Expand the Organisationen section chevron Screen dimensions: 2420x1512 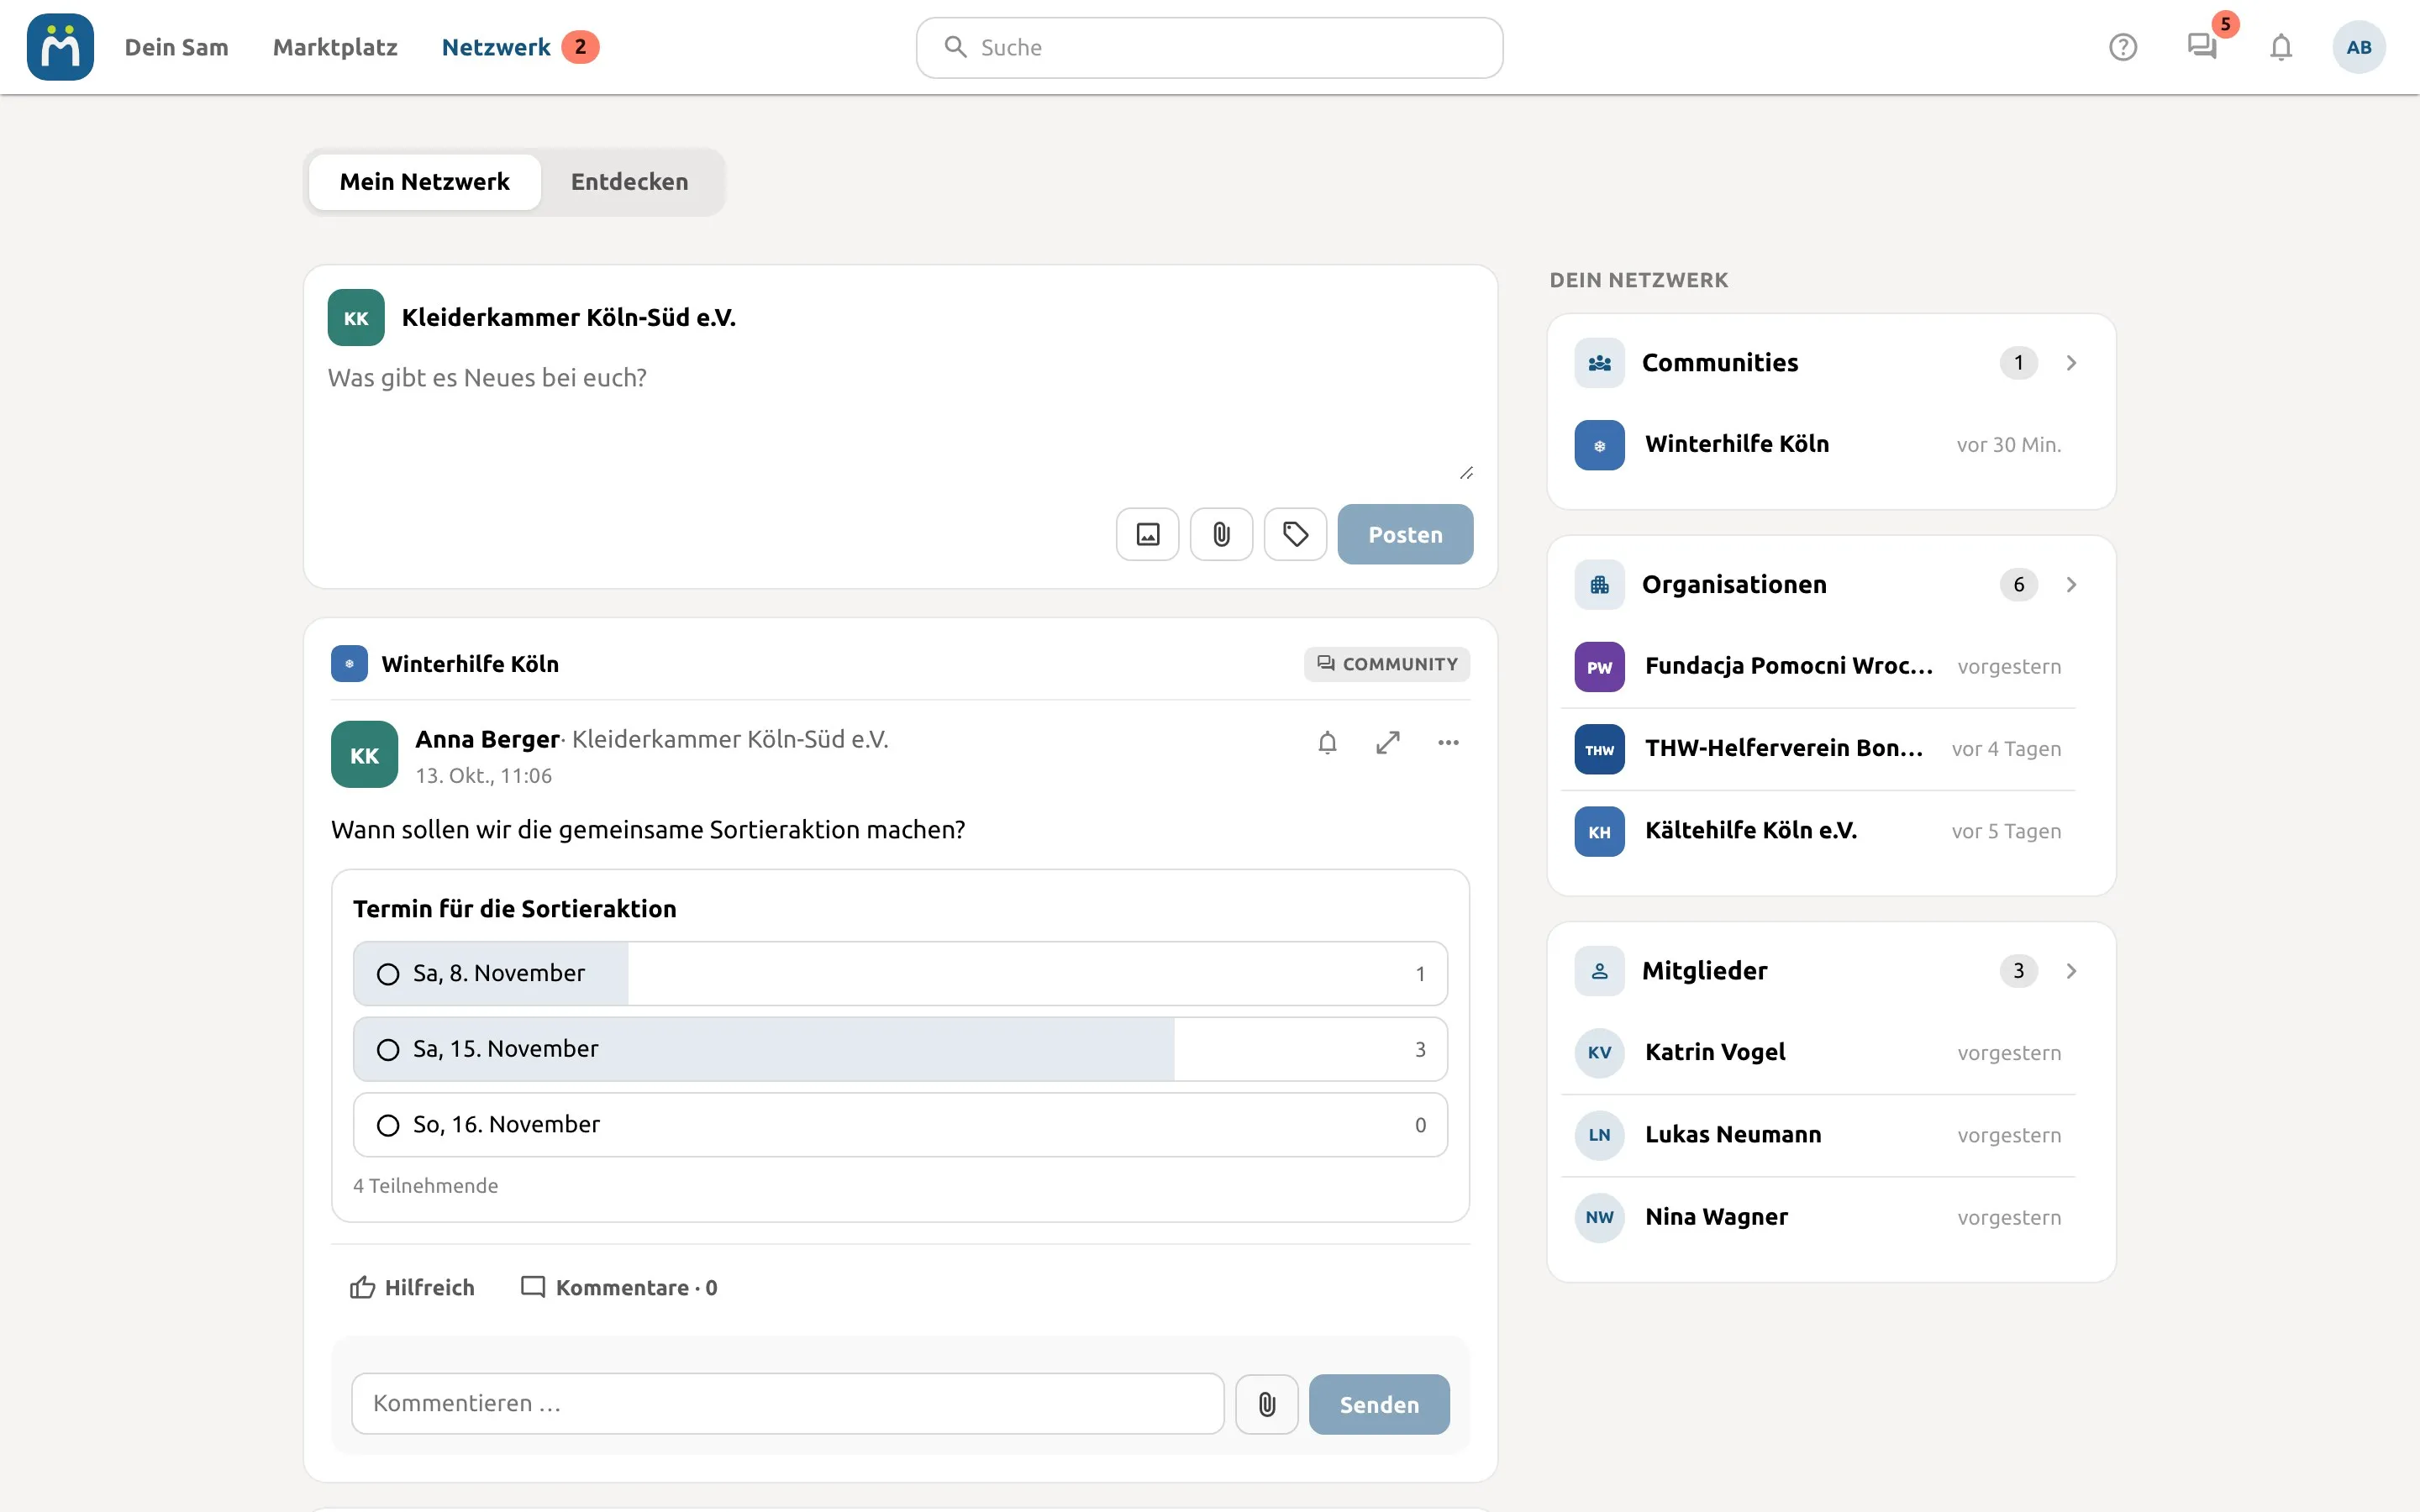click(x=2071, y=585)
